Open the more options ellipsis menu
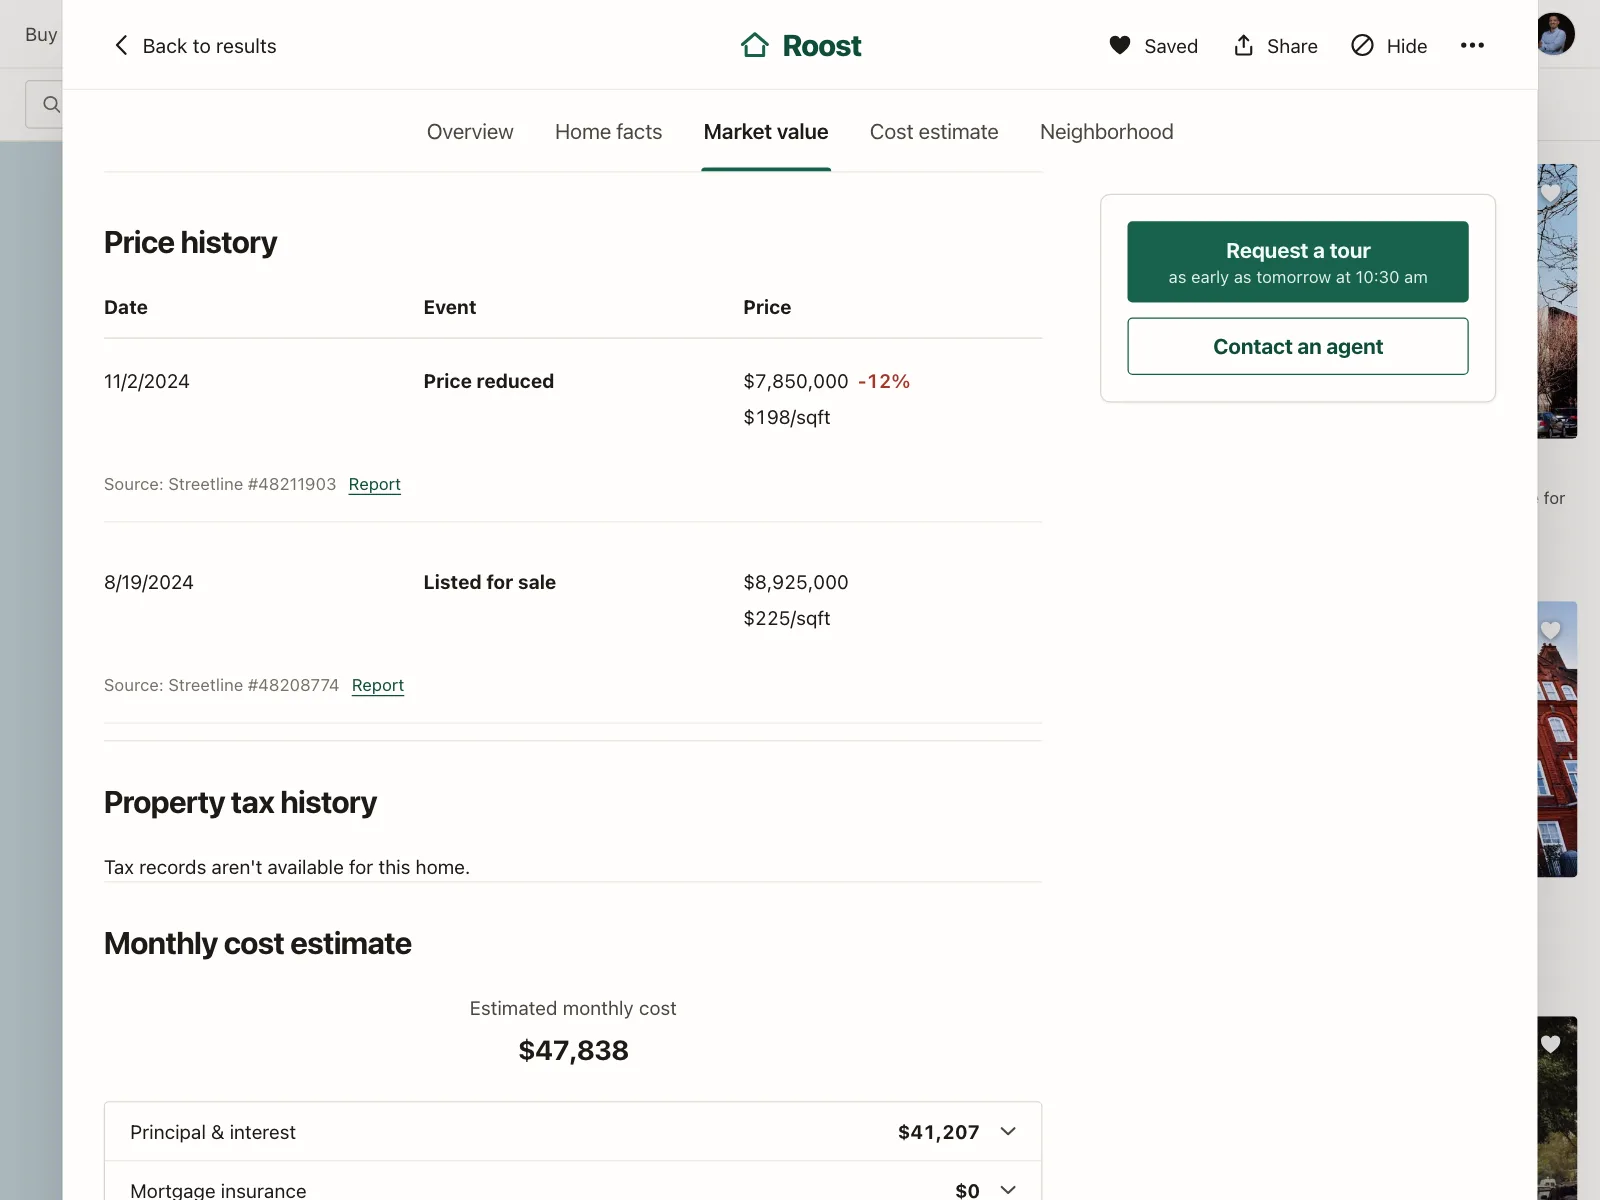This screenshot has height=1200, width=1600. pyautogui.click(x=1472, y=45)
